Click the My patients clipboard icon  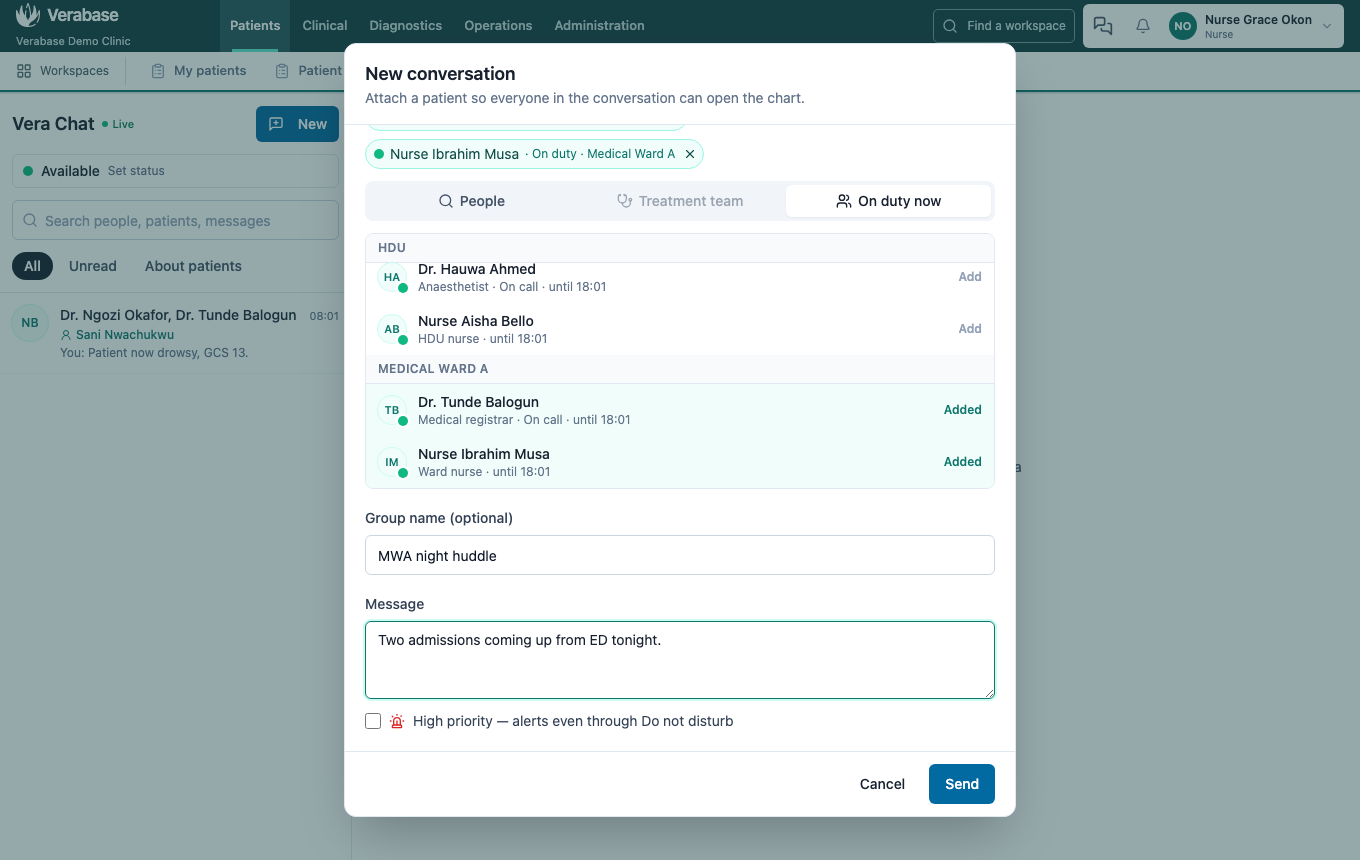[x=158, y=71]
